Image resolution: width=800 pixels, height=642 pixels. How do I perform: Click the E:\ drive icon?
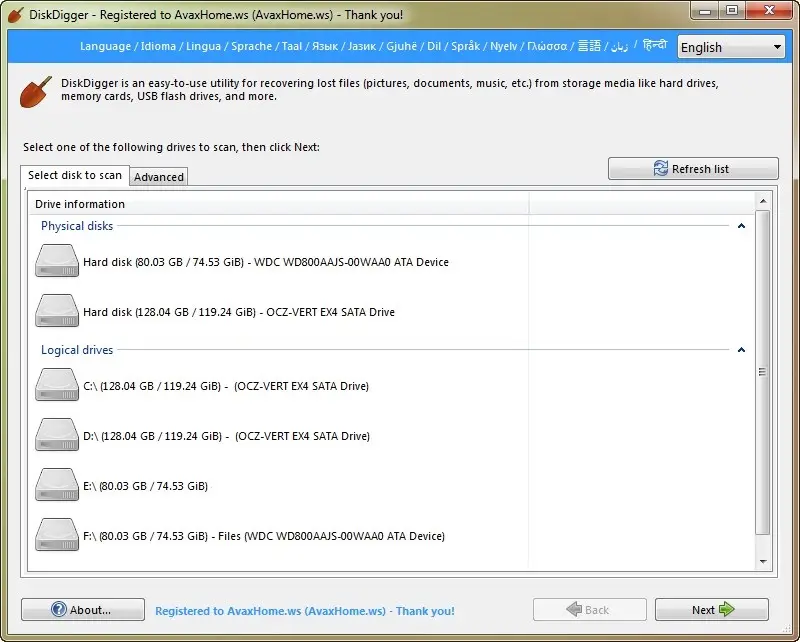point(57,484)
